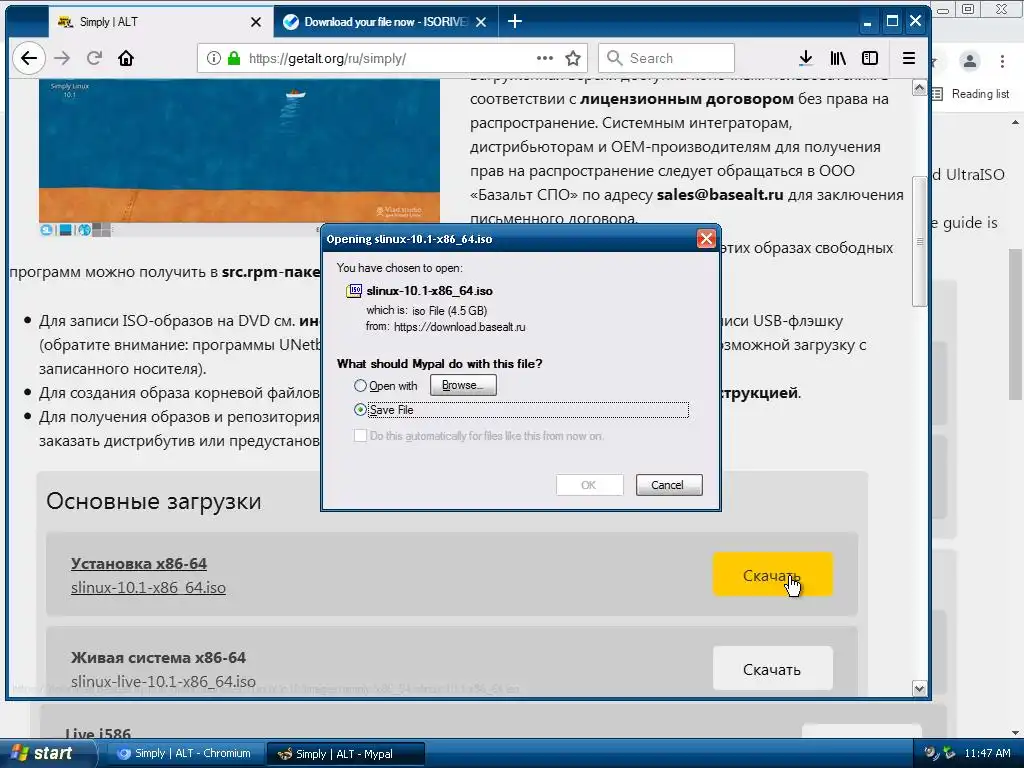The height and width of the screenshot is (768, 1024).
Task: Select the Save File radio option
Action: [360, 409]
